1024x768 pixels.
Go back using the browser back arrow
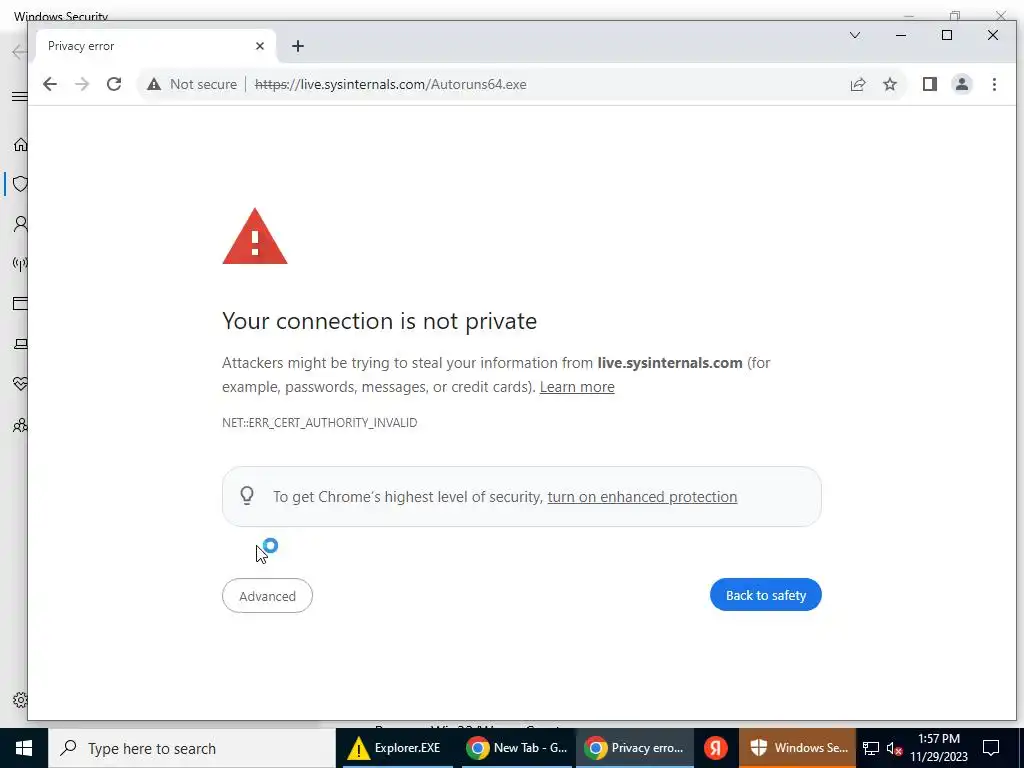click(x=50, y=84)
